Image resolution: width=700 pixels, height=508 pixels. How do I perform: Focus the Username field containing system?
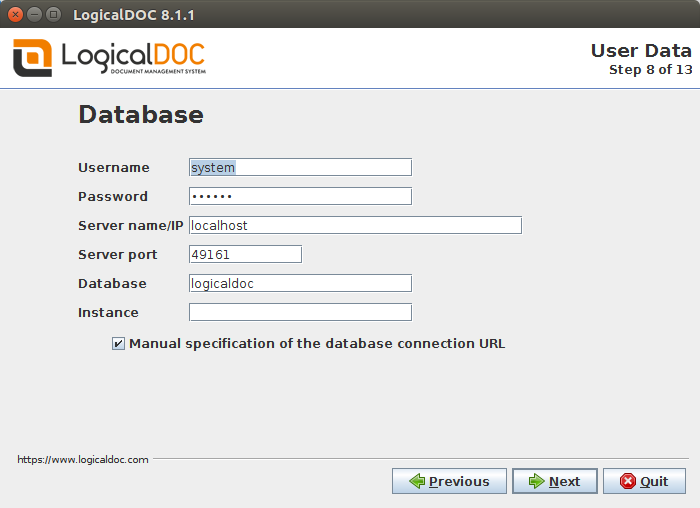click(300, 167)
